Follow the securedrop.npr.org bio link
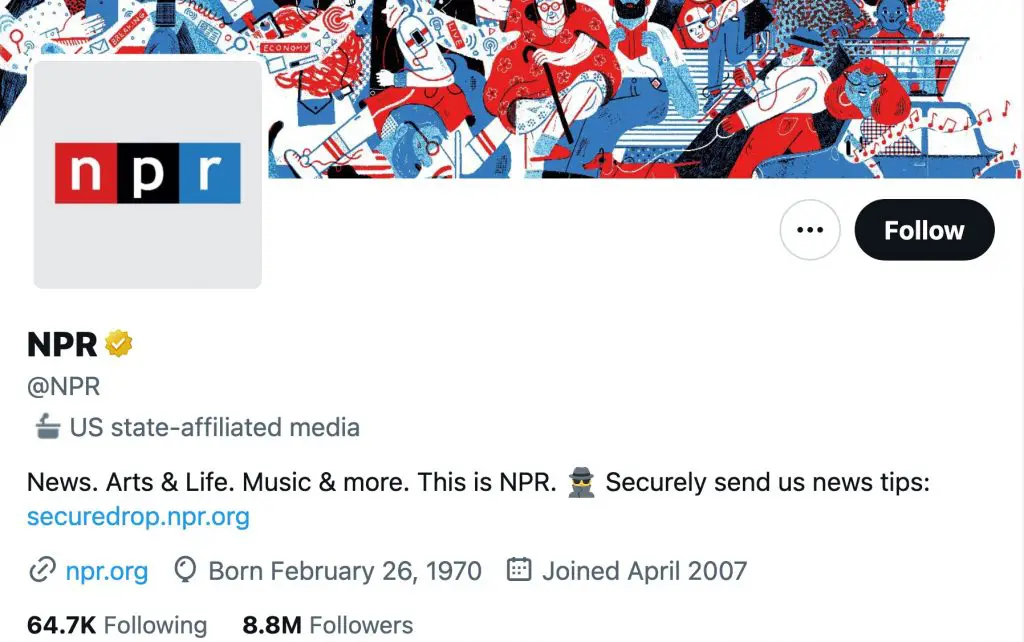Image resolution: width=1024 pixels, height=642 pixels. click(138, 517)
